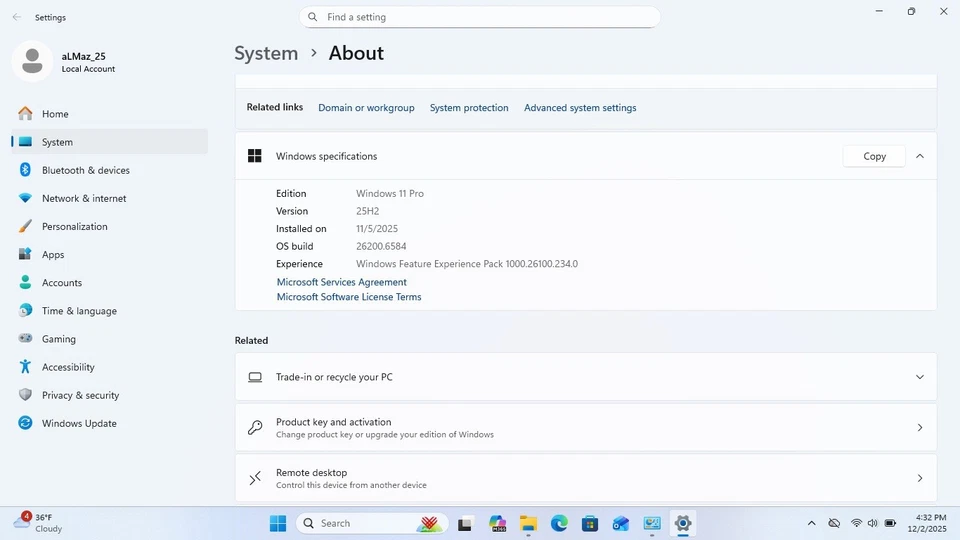Click the Bluetooth icon in sidebar
960x540 pixels.
[x=25, y=170]
